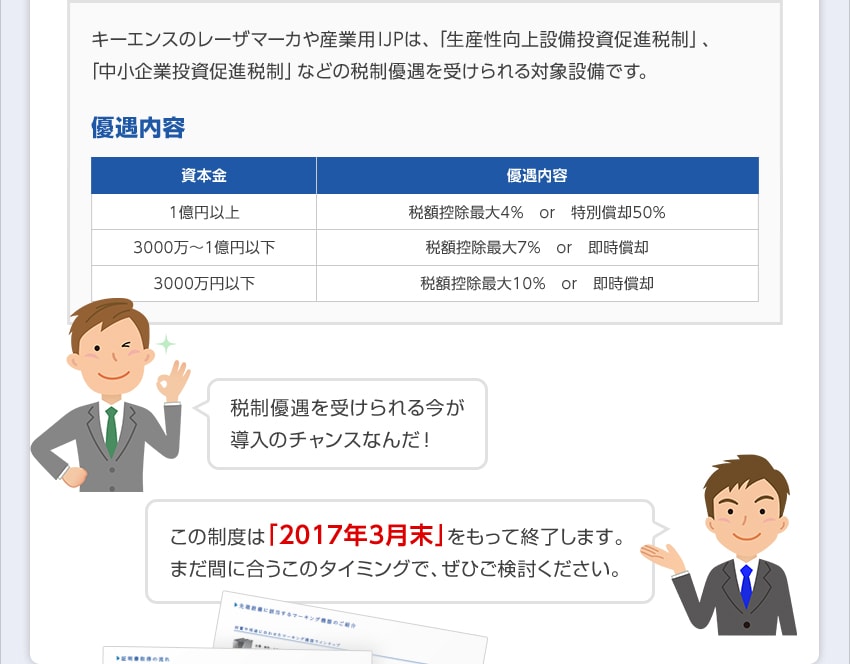This screenshot has width=850, height=664.
Task: Click the 税額控除最大7% or 即時償却 cell
Action: point(537,248)
